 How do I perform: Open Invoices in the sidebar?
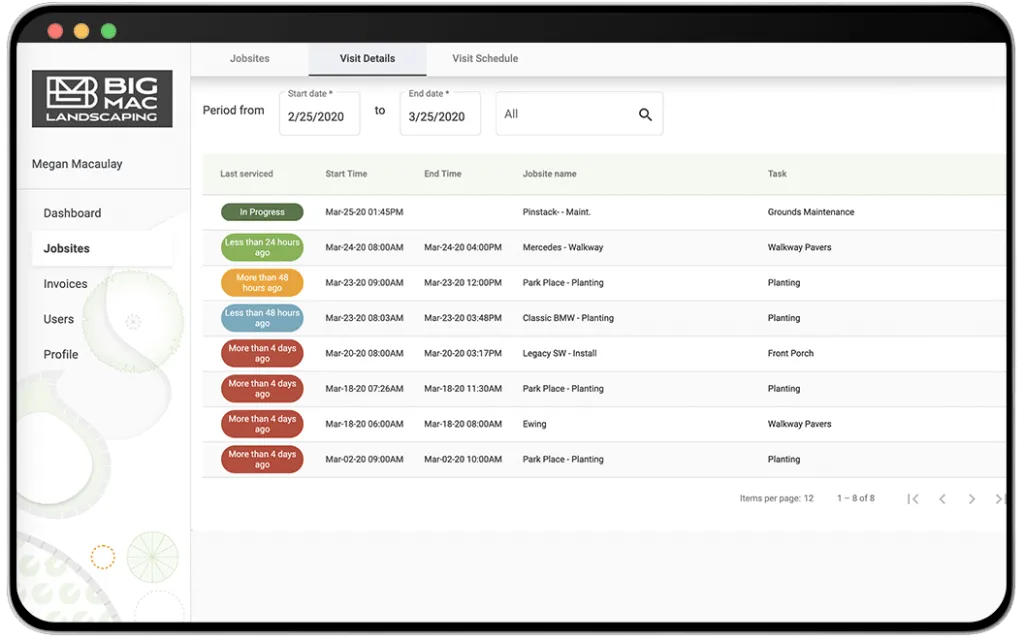coord(65,284)
